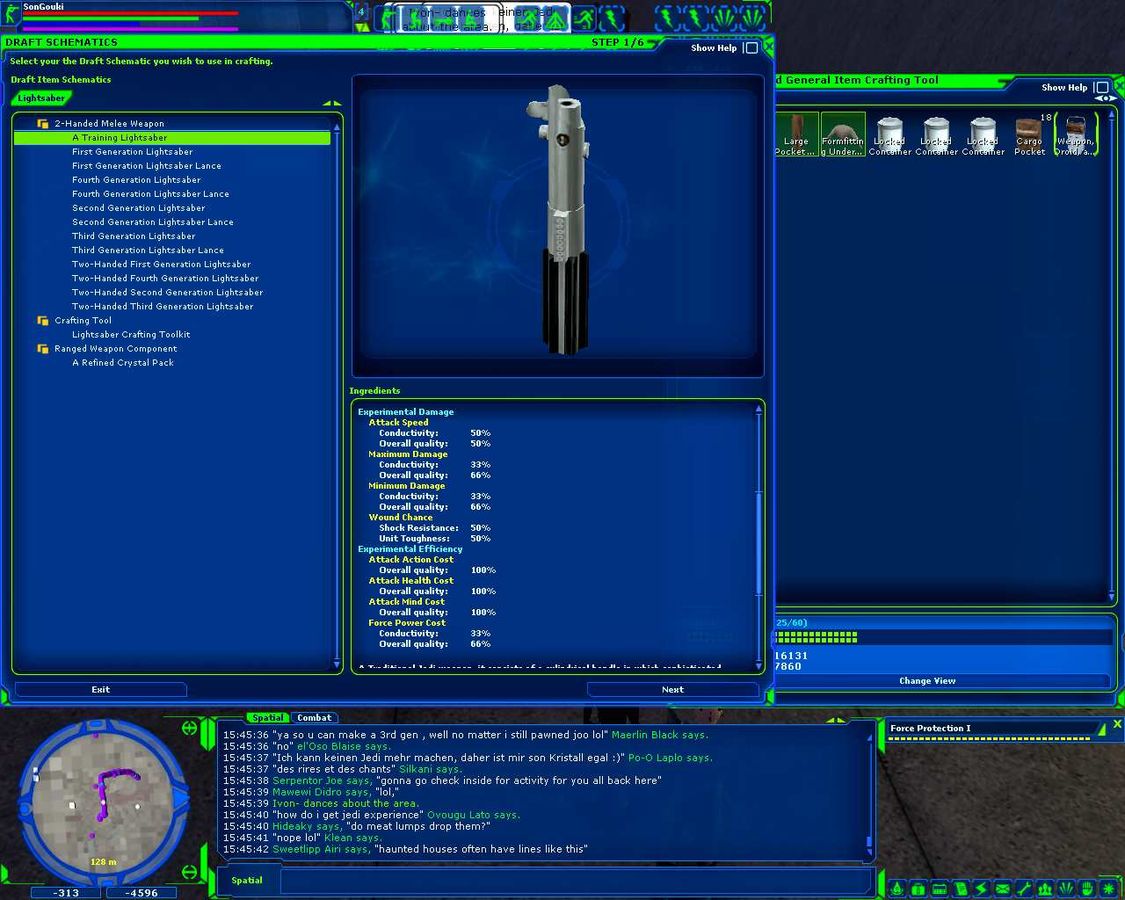Click the top round toggle beside the radar
The height and width of the screenshot is (900, 1125).
pos(188,728)
